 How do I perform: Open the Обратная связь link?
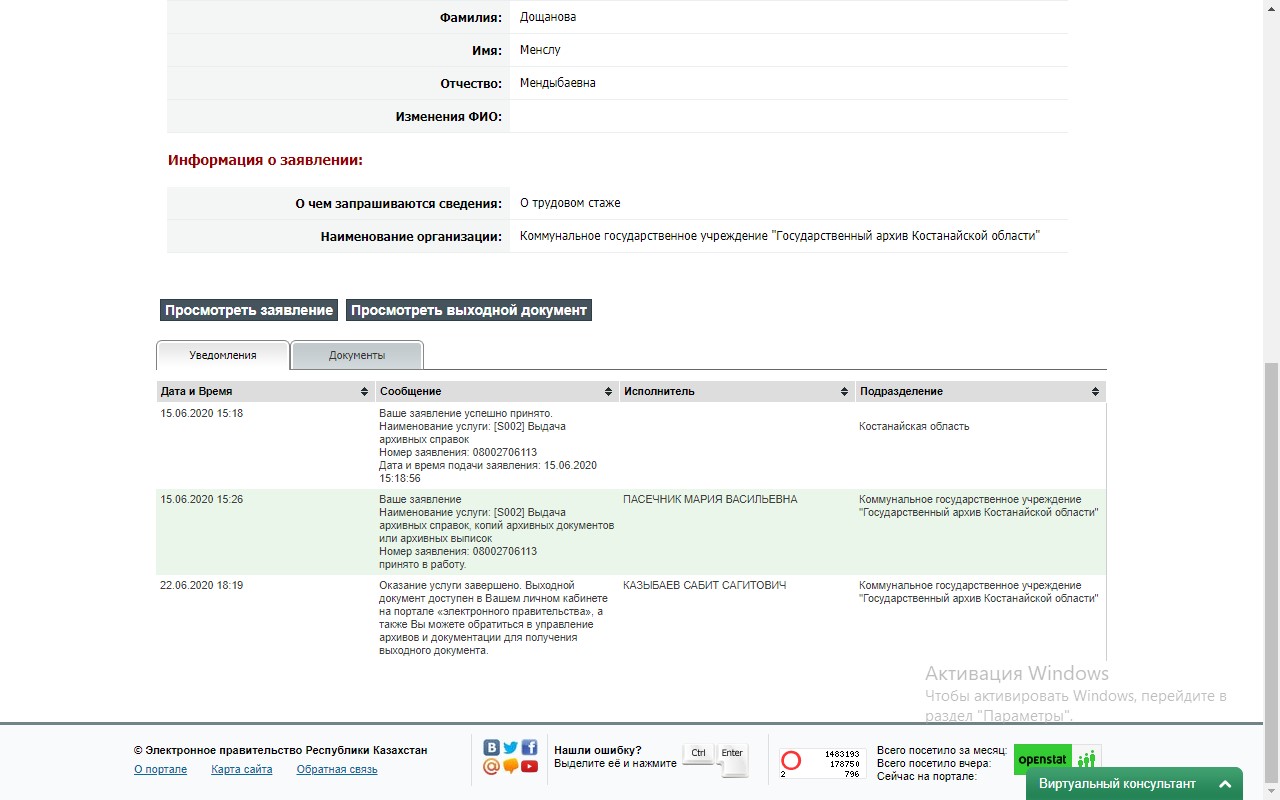tap(337, 769)
